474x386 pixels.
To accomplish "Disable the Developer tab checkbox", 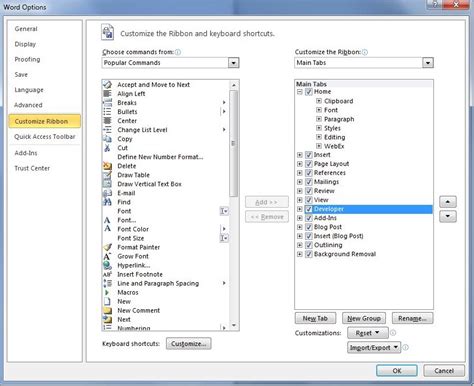I will (x=309, y=209).
